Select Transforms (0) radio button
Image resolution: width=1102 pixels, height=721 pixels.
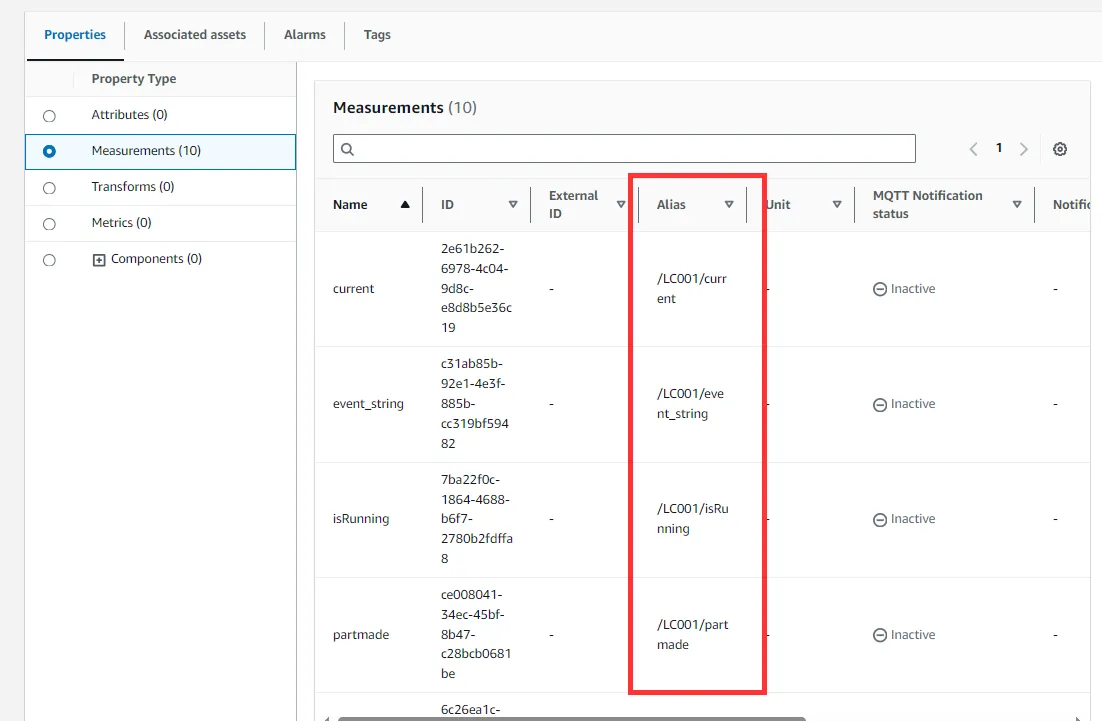coord(49,188)
